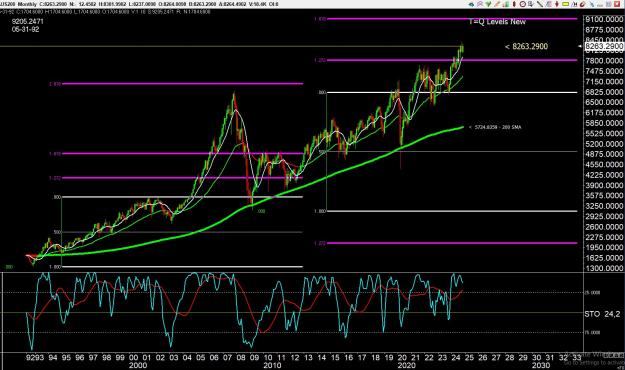This screenshot has width=625, height=370.
Task: Click the 2020 decade label on time axis
Action: coord(406,365)
